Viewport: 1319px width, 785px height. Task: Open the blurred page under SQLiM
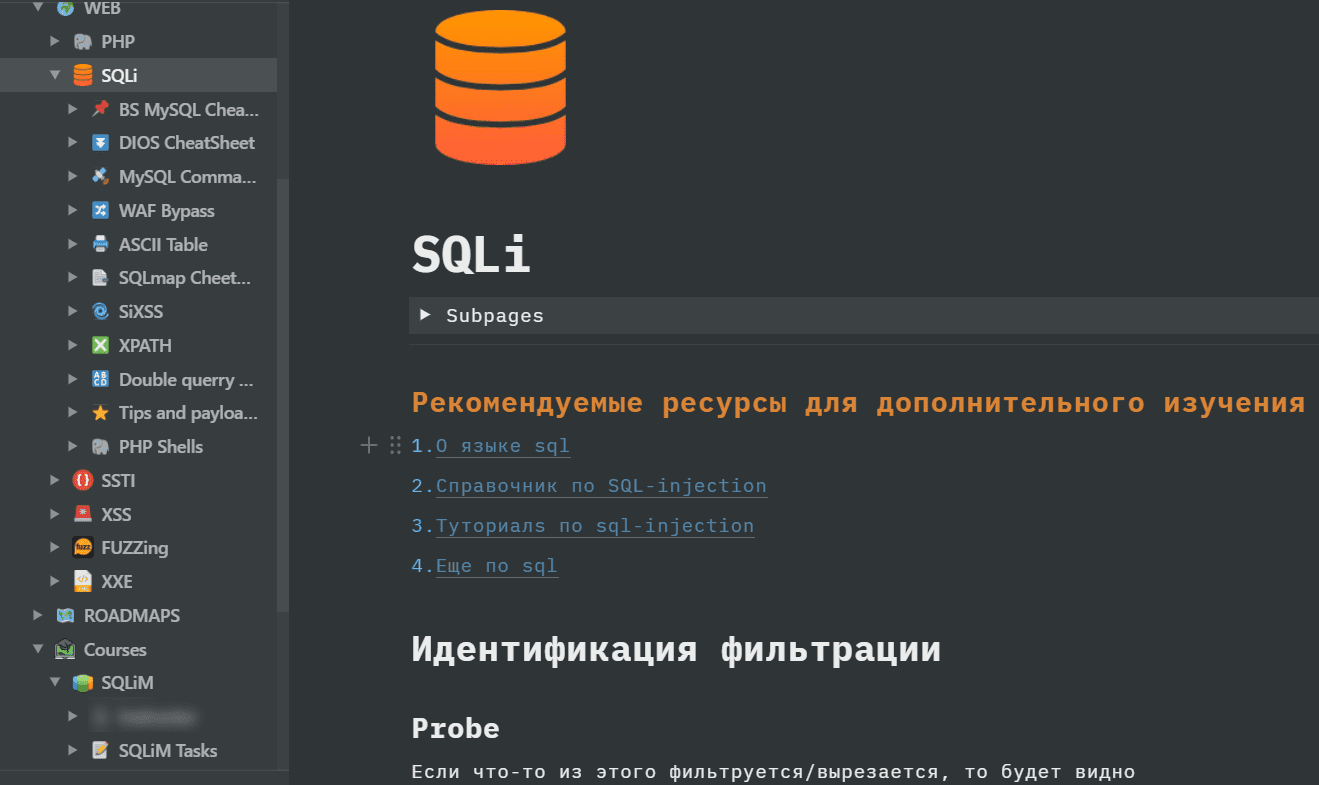pos(157,717)
